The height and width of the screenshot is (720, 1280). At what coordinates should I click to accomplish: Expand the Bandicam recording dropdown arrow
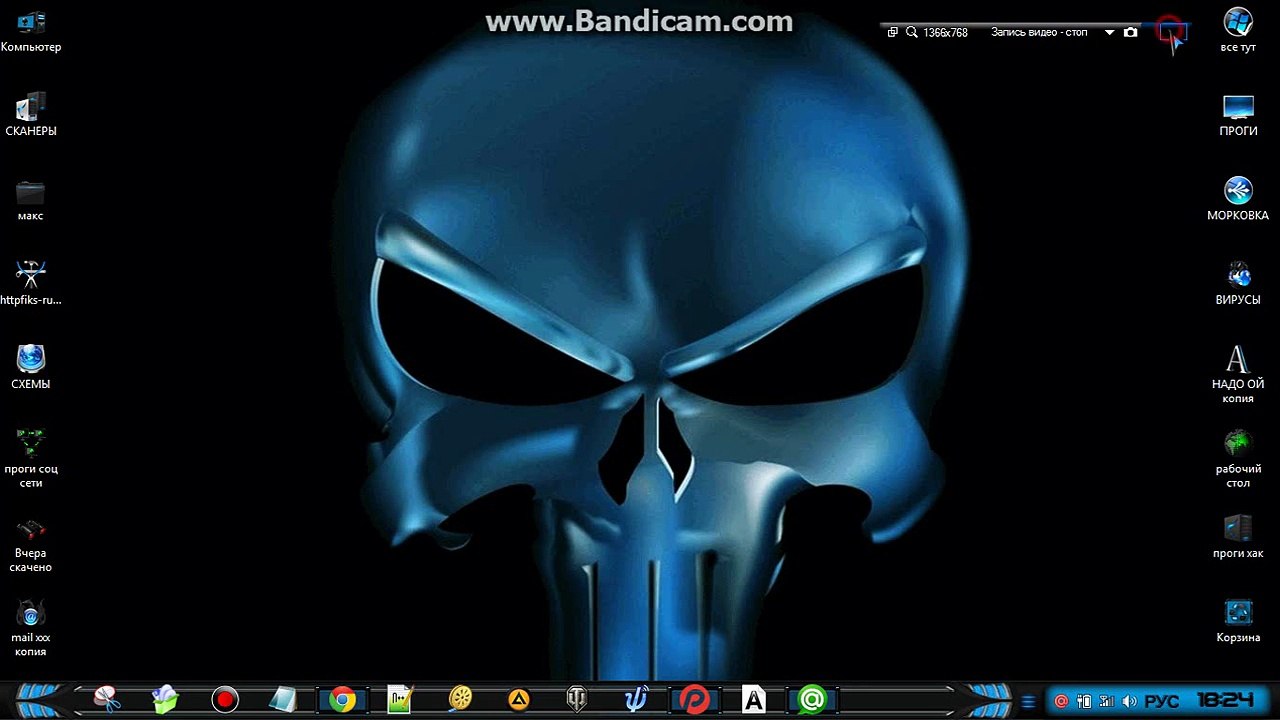[x=1109, y=32]
